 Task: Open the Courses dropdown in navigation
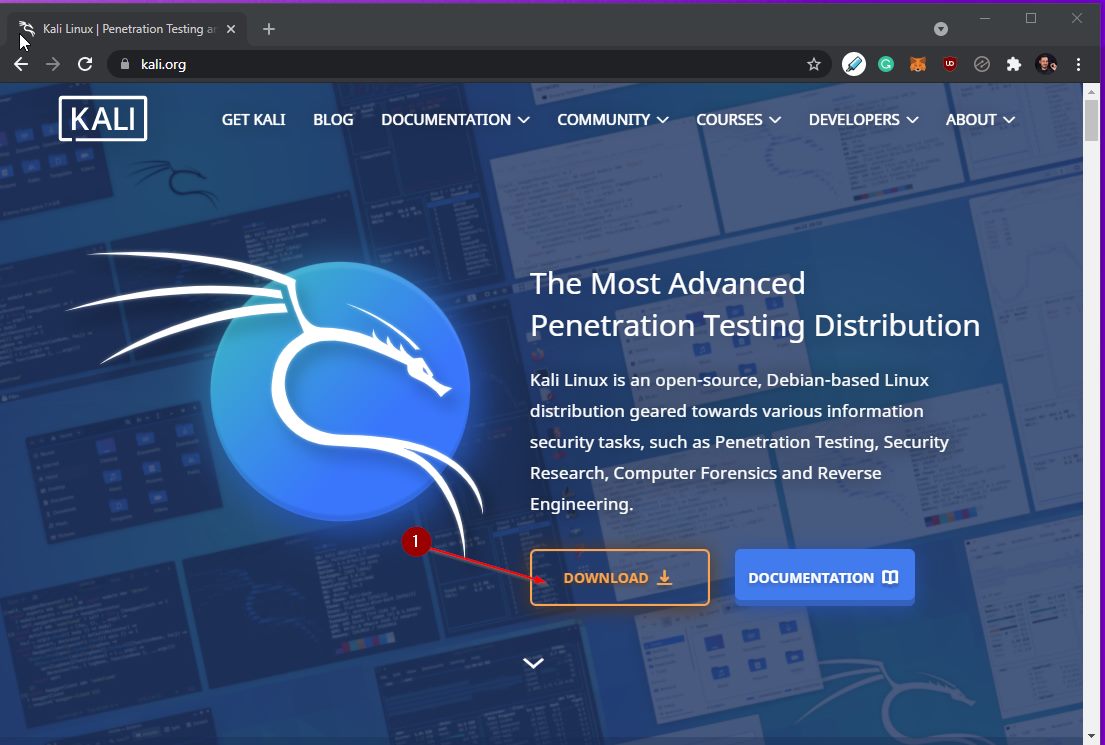point(738,119)
